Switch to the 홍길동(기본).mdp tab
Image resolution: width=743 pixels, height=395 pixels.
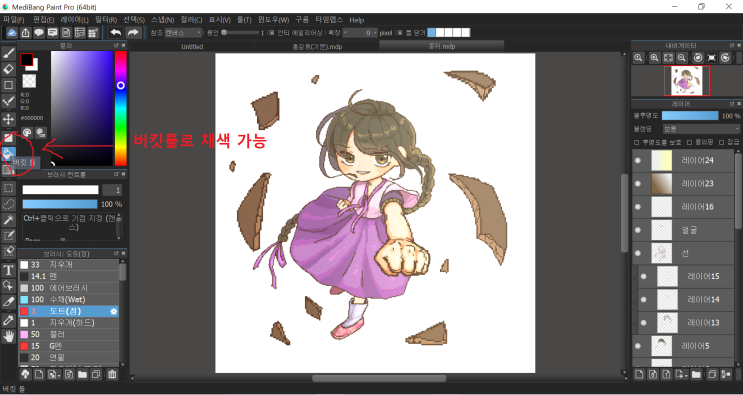(317, 46)
